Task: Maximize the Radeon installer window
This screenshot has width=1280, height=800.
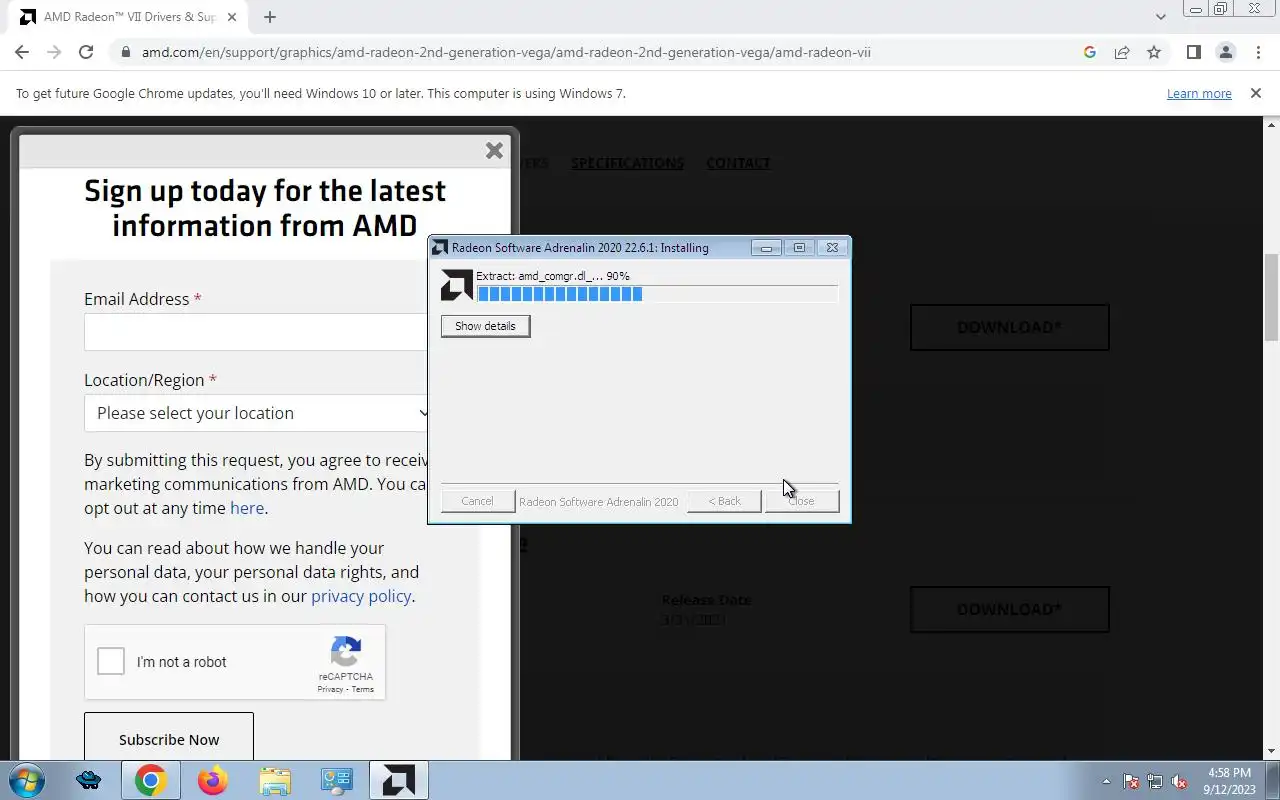Action: pyautogui.click(x=799, y=247)
